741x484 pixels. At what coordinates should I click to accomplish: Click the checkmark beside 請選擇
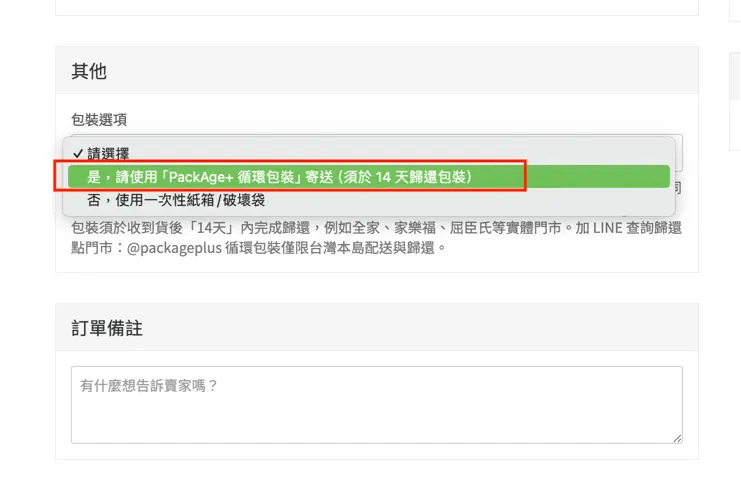point(78,154)
